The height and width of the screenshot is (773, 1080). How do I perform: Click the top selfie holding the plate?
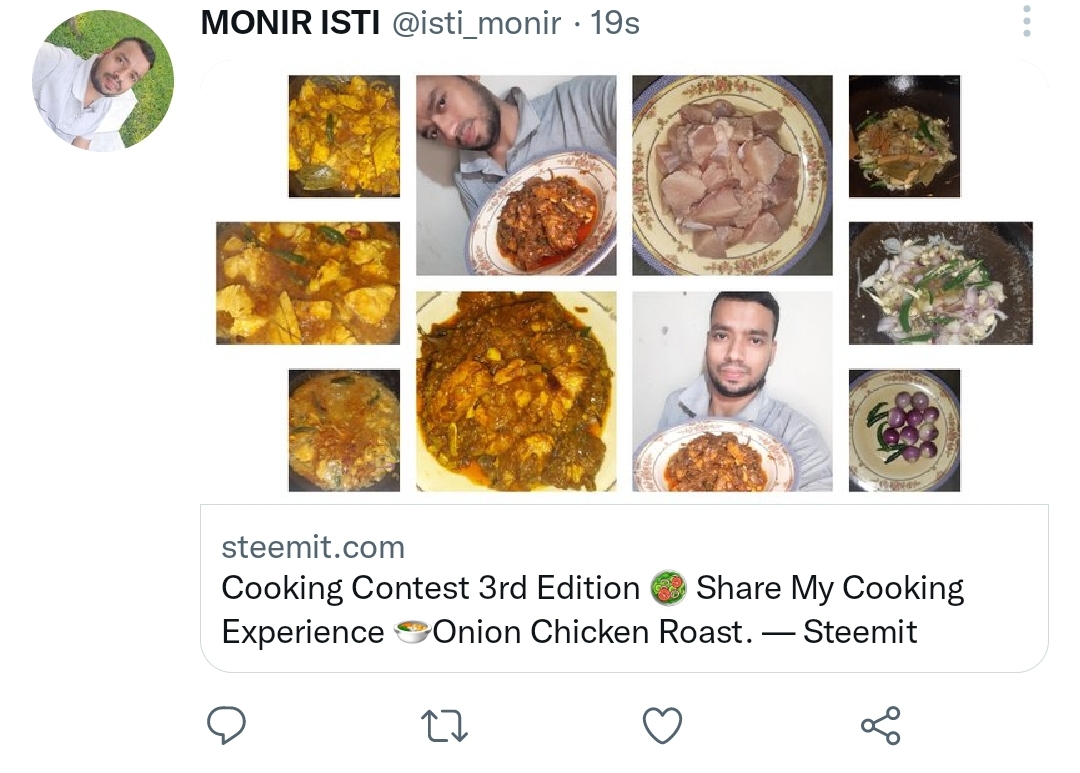click(516, 175)
